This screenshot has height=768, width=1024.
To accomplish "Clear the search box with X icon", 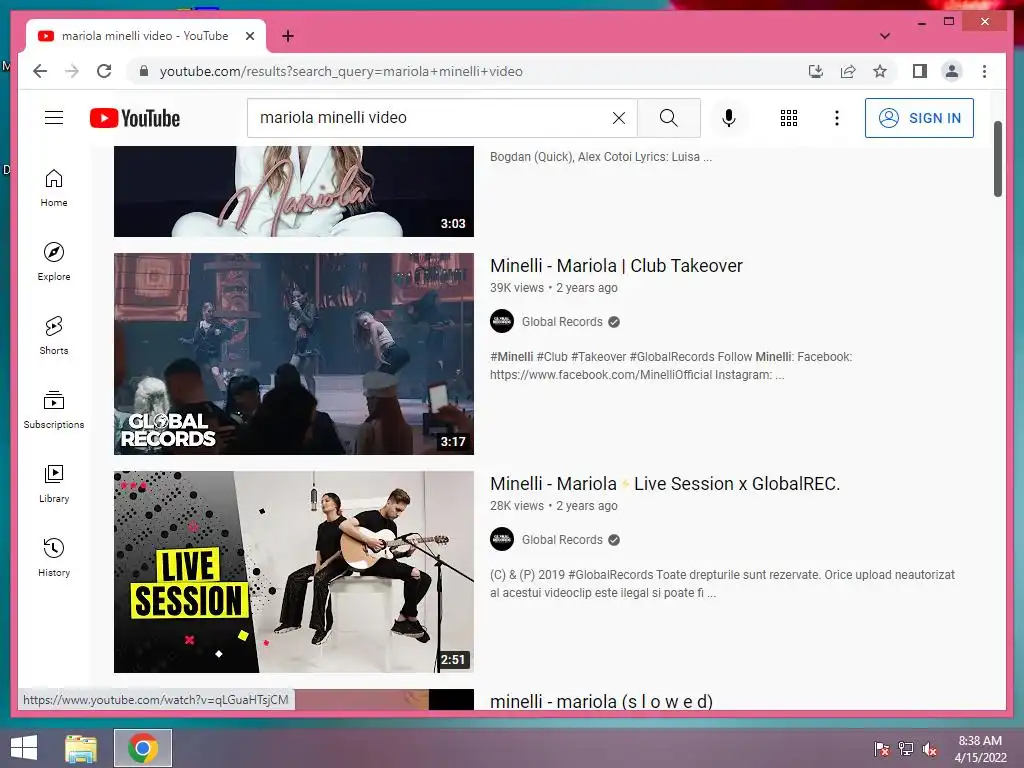I will [618, 118].
